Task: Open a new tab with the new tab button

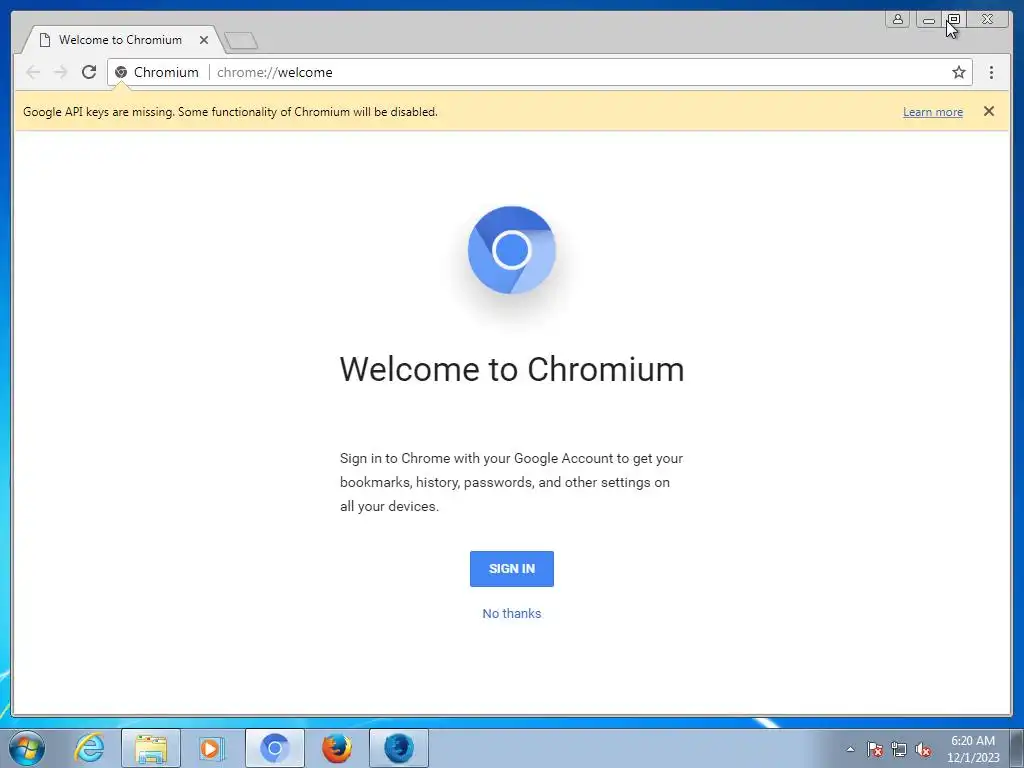Action: (x=241, y=40)
